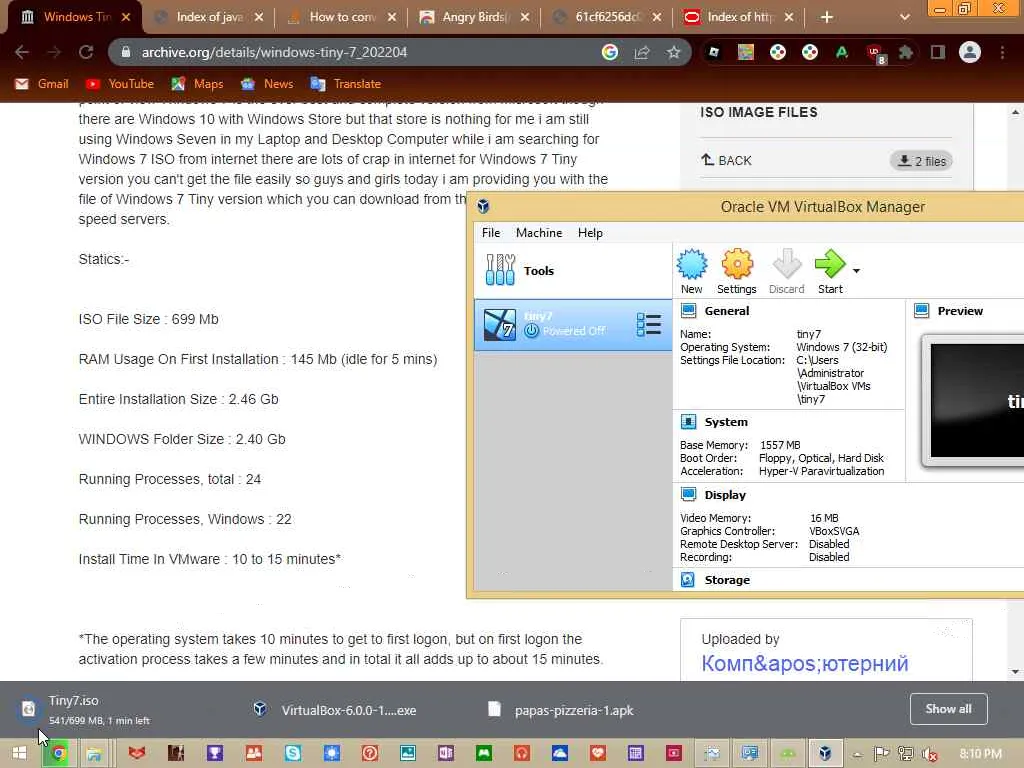Image resolution: width=1024 pixels, height=768 pixels.
Task: Click the Preview panel header icon
Action: click(x=921, y=311)
